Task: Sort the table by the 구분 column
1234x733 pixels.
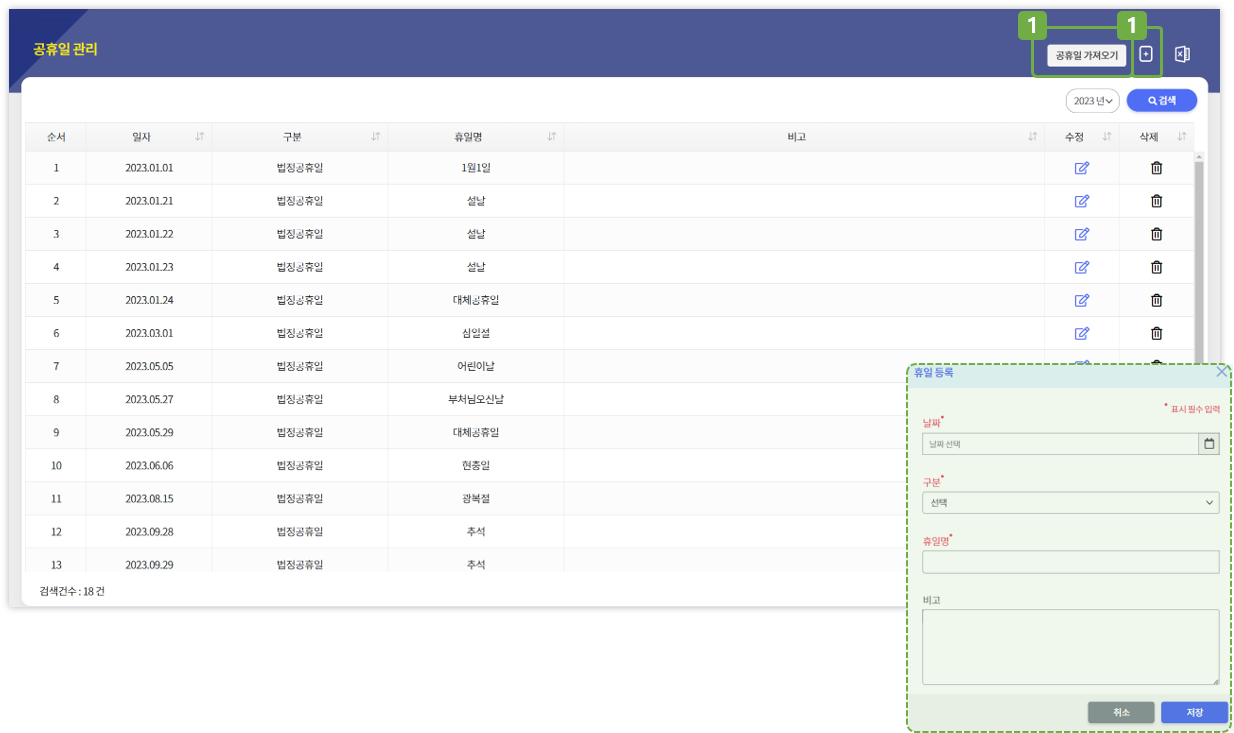Action: pyautogui.click(x=376, y=137)
